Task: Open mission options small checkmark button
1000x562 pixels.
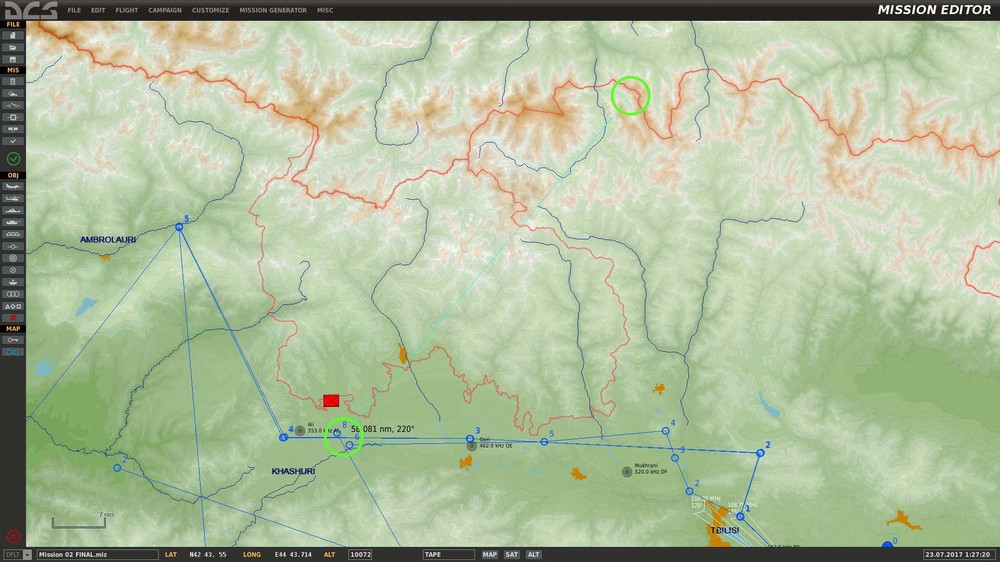Action: tap(13, 141)
